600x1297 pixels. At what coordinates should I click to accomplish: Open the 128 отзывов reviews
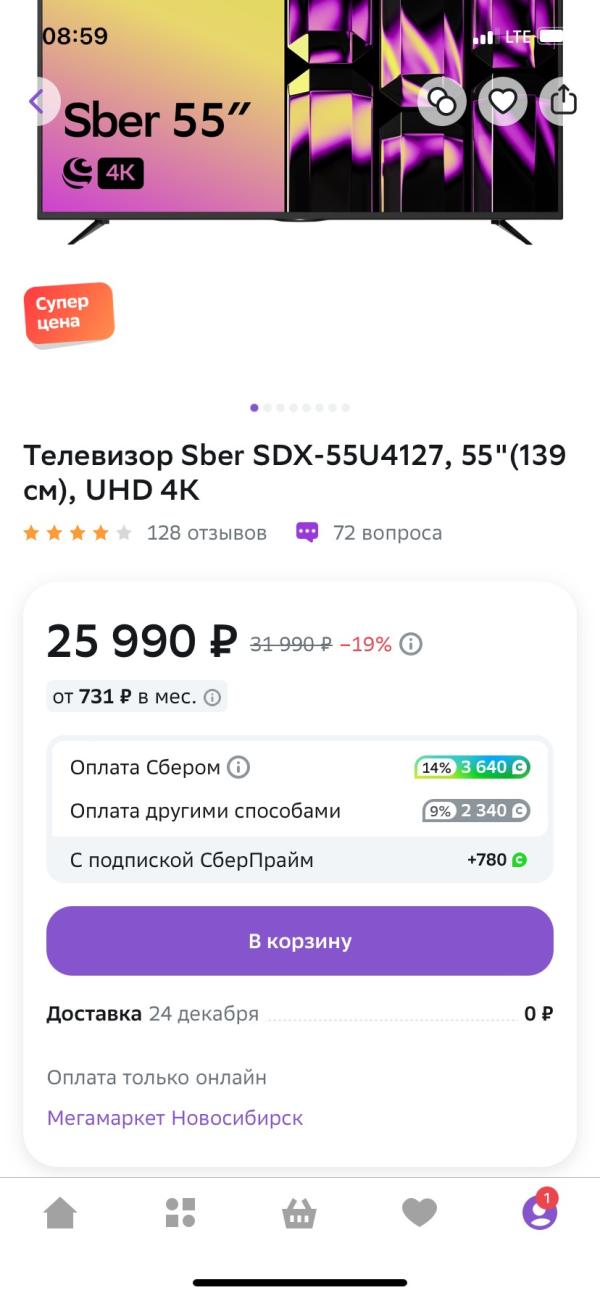(x=206, y=533)
